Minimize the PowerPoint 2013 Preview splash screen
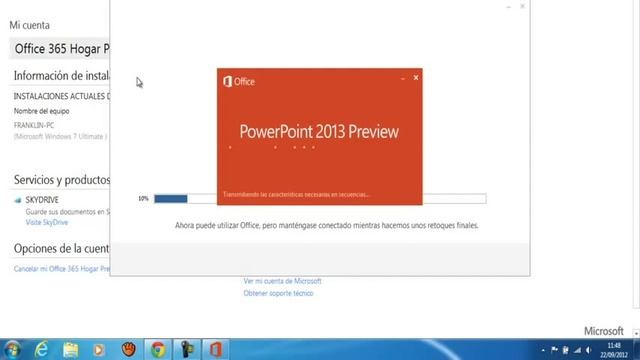Screen dimensions: 640x360 coord(403,78)
